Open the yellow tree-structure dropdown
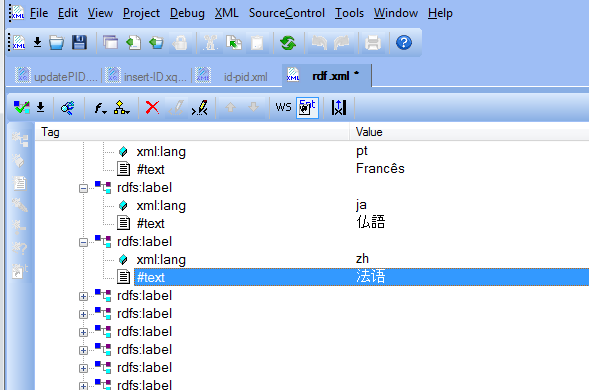The height and width of the screenshot is (390, 589). [122, 108]
